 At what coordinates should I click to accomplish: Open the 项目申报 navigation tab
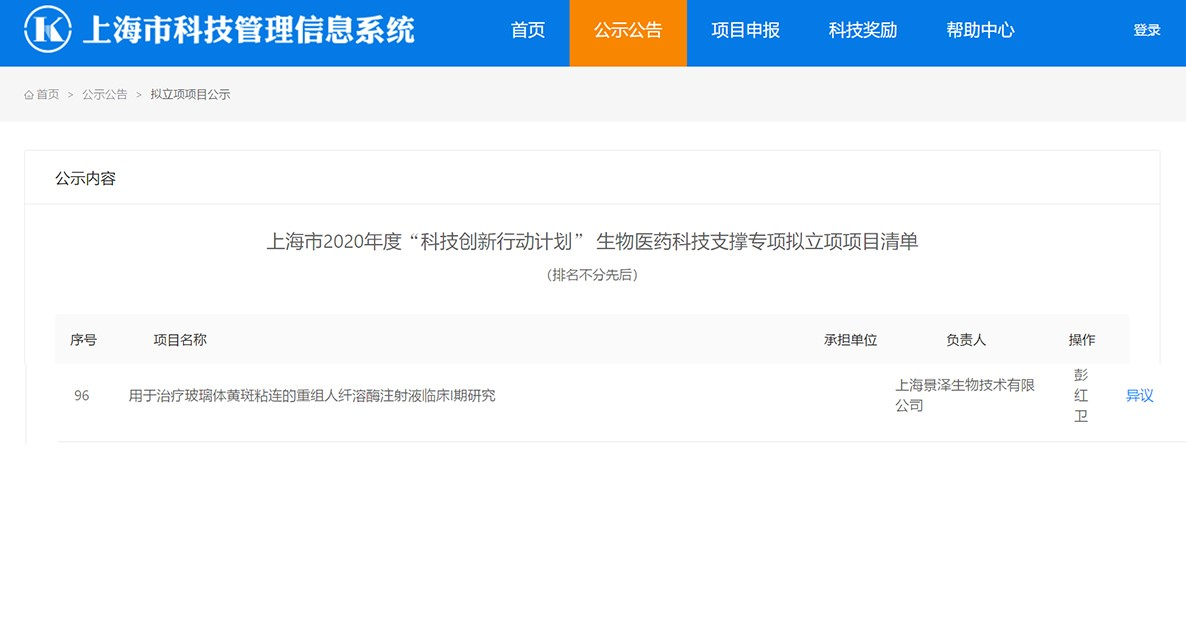(745, 30)
